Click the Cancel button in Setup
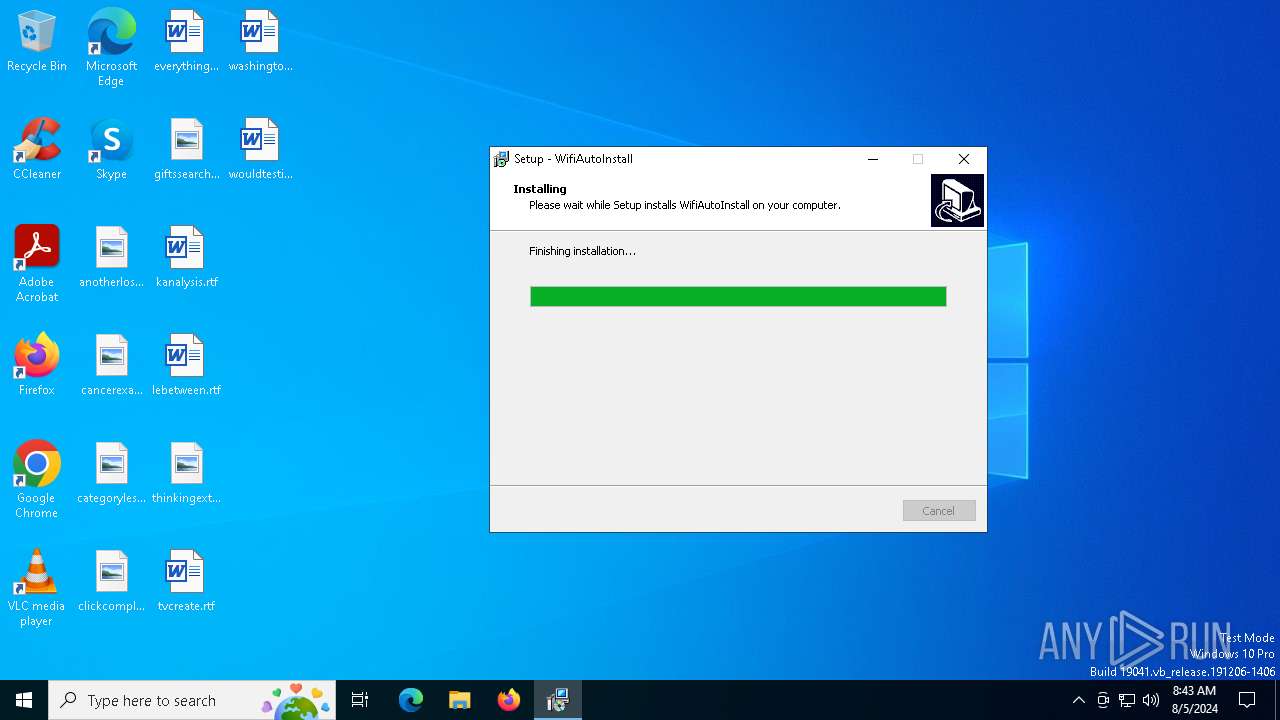 coord(939,511)
